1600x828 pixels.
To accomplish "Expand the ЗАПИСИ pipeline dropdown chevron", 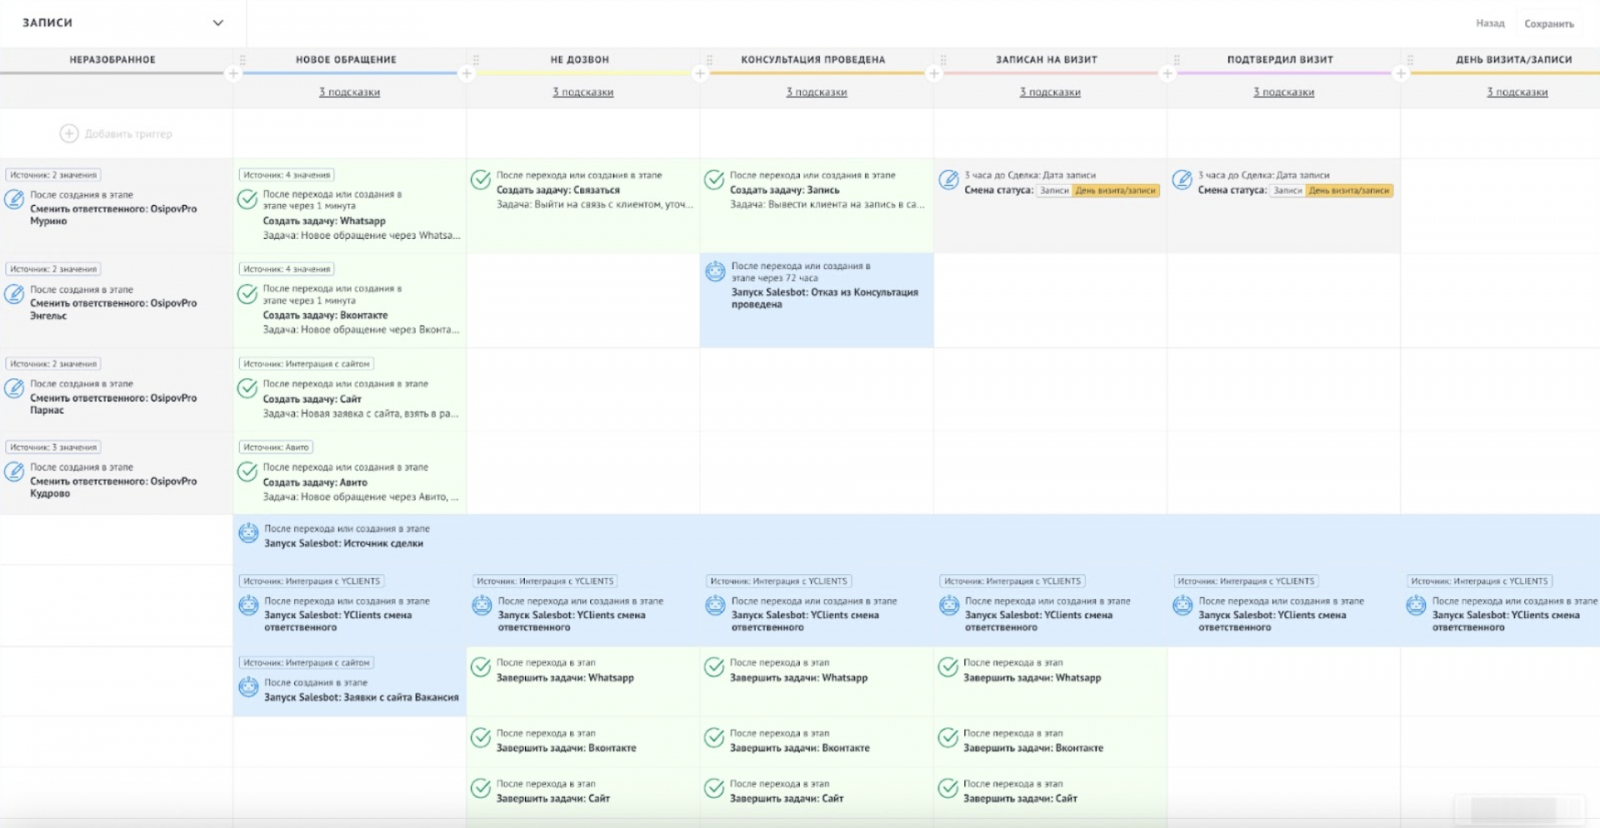I will coord(218,23).
